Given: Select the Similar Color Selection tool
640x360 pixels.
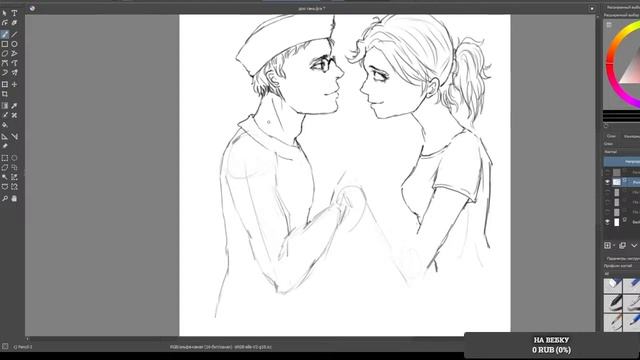Looking at the screenshot, I should 14,177.
